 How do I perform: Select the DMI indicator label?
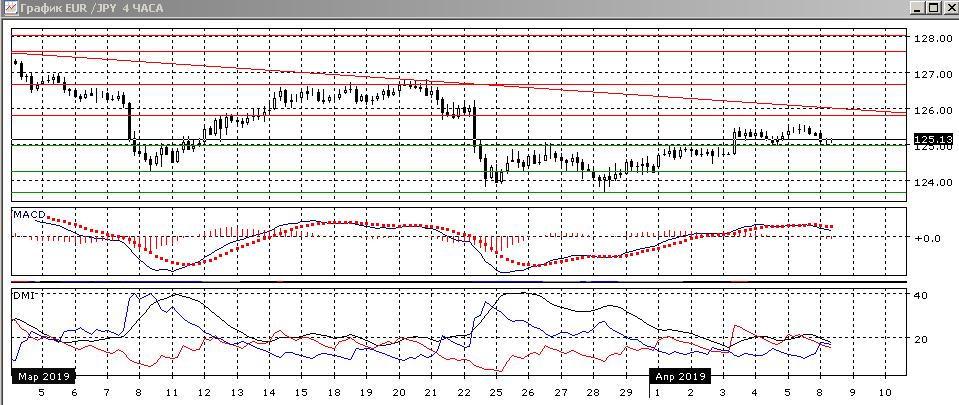click(x=22, y=296)
